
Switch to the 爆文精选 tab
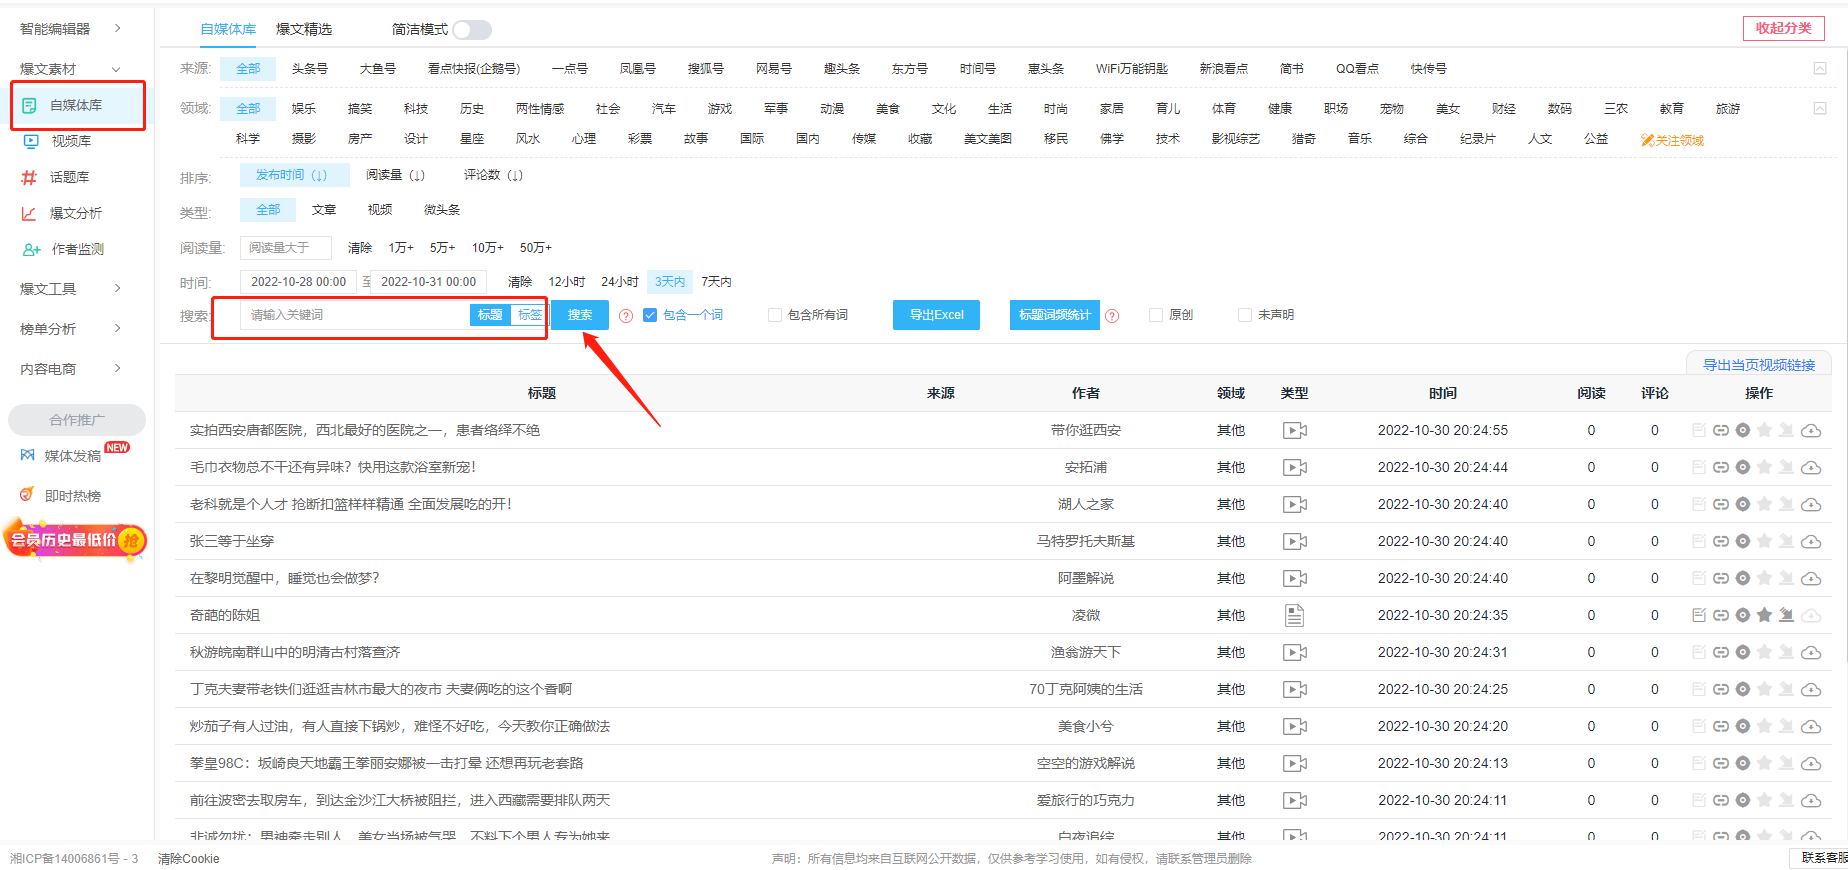pos(304,29)
